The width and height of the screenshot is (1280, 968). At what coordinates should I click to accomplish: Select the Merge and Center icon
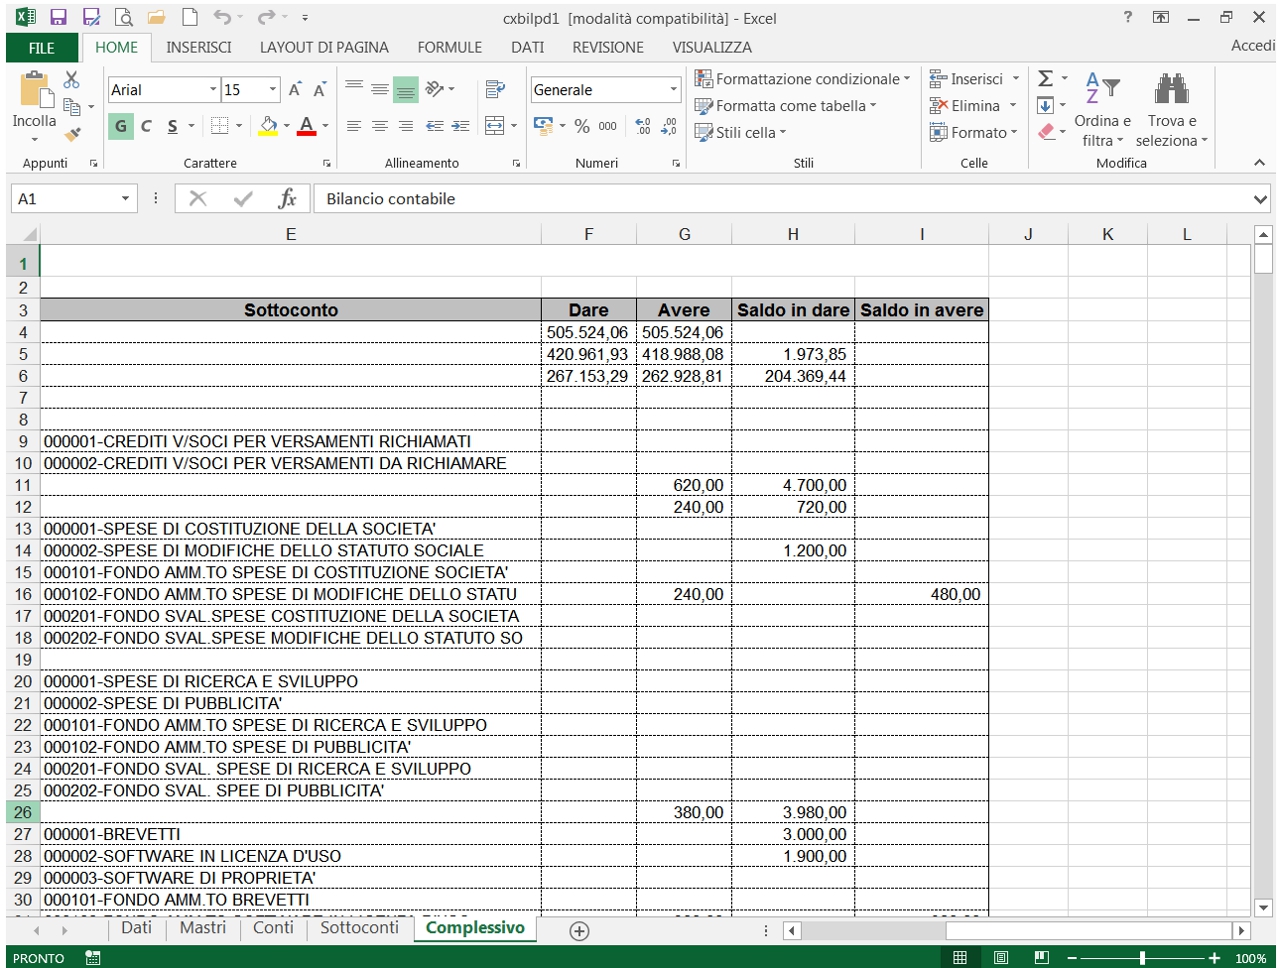click(494, 126)
